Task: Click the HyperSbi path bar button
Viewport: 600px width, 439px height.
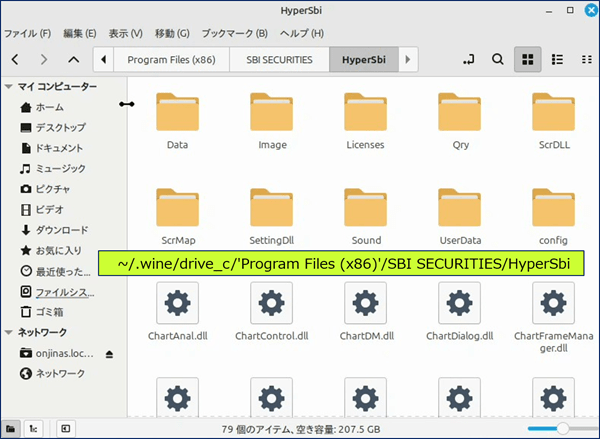Action: pos(364,60)
